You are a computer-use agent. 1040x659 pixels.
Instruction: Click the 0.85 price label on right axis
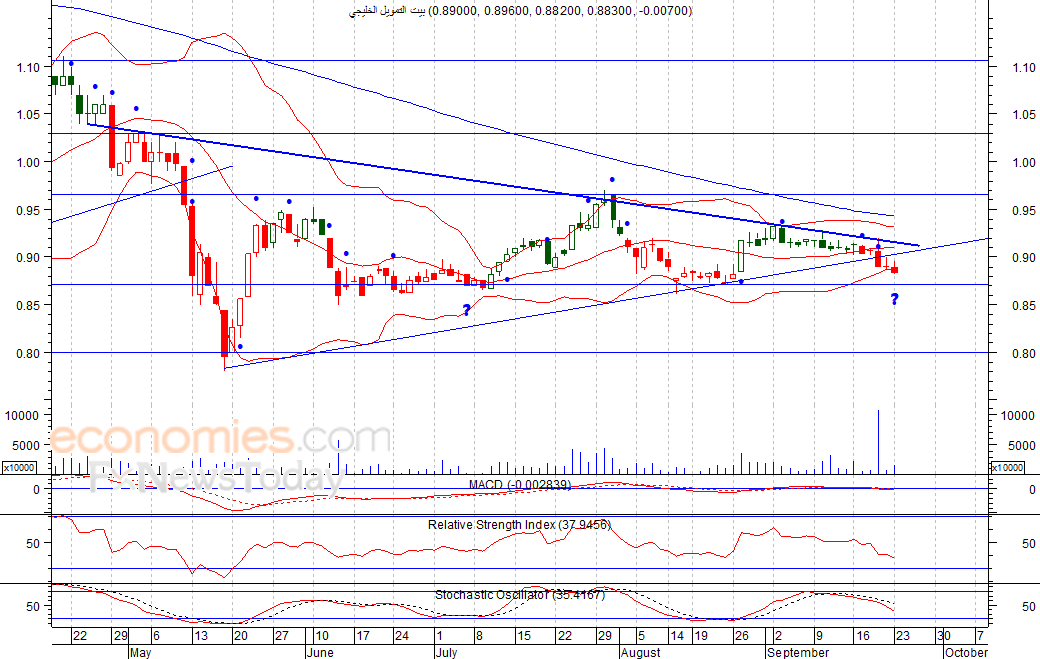[1024, 305]
